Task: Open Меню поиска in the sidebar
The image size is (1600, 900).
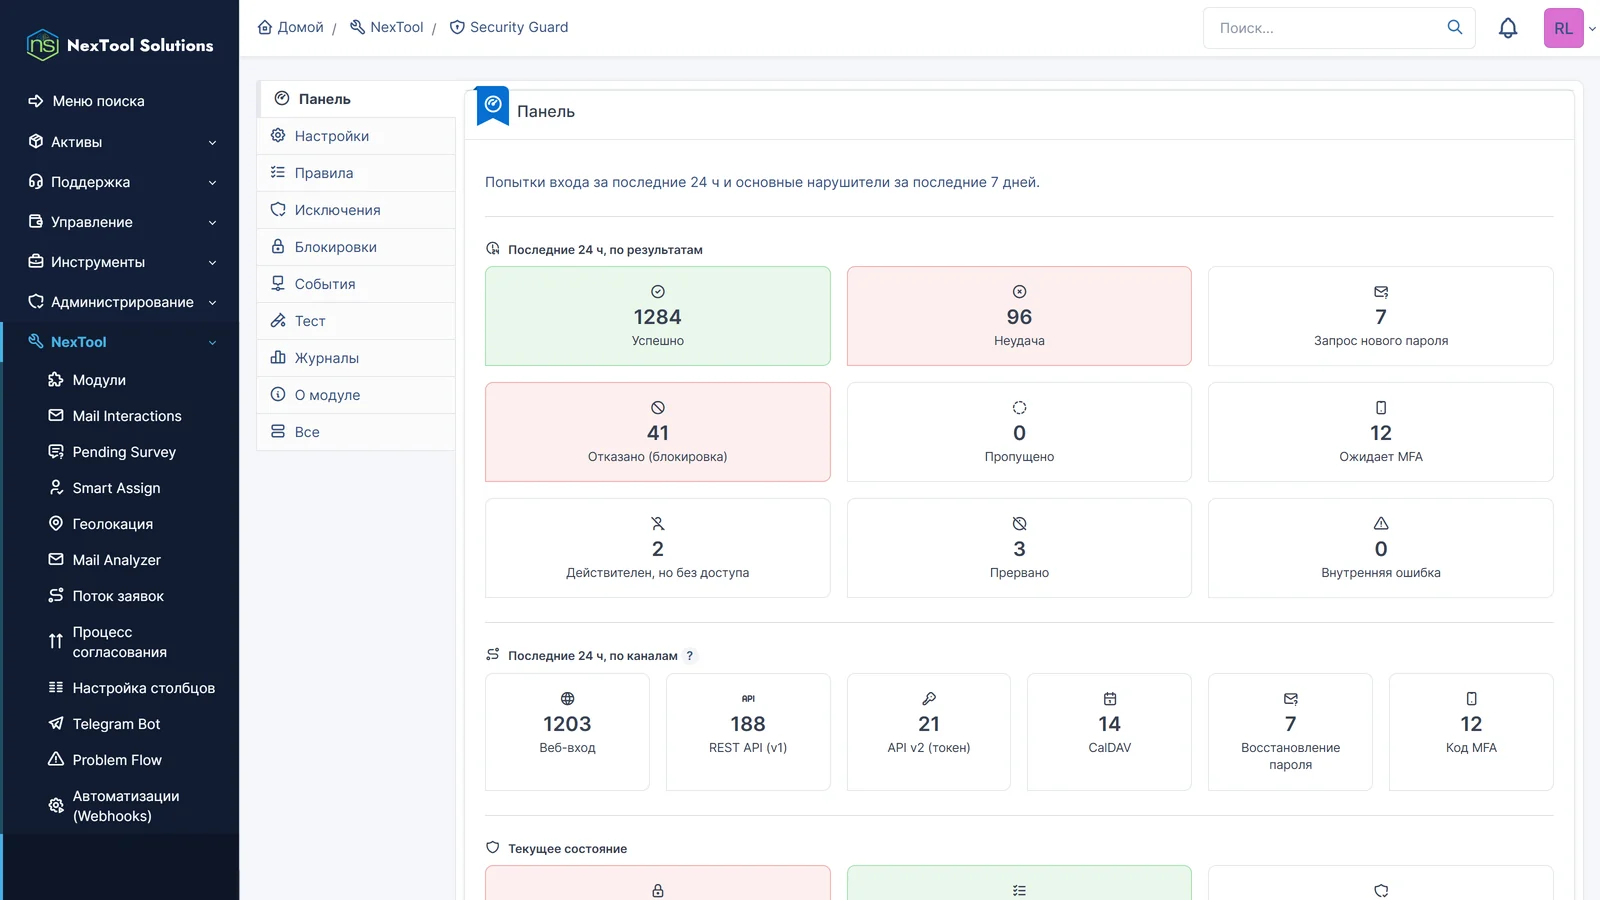Action: [x=120, y=101]
